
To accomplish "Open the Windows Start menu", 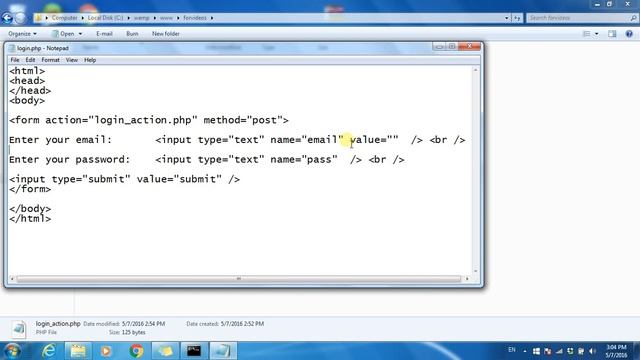I will coord(12,351).
